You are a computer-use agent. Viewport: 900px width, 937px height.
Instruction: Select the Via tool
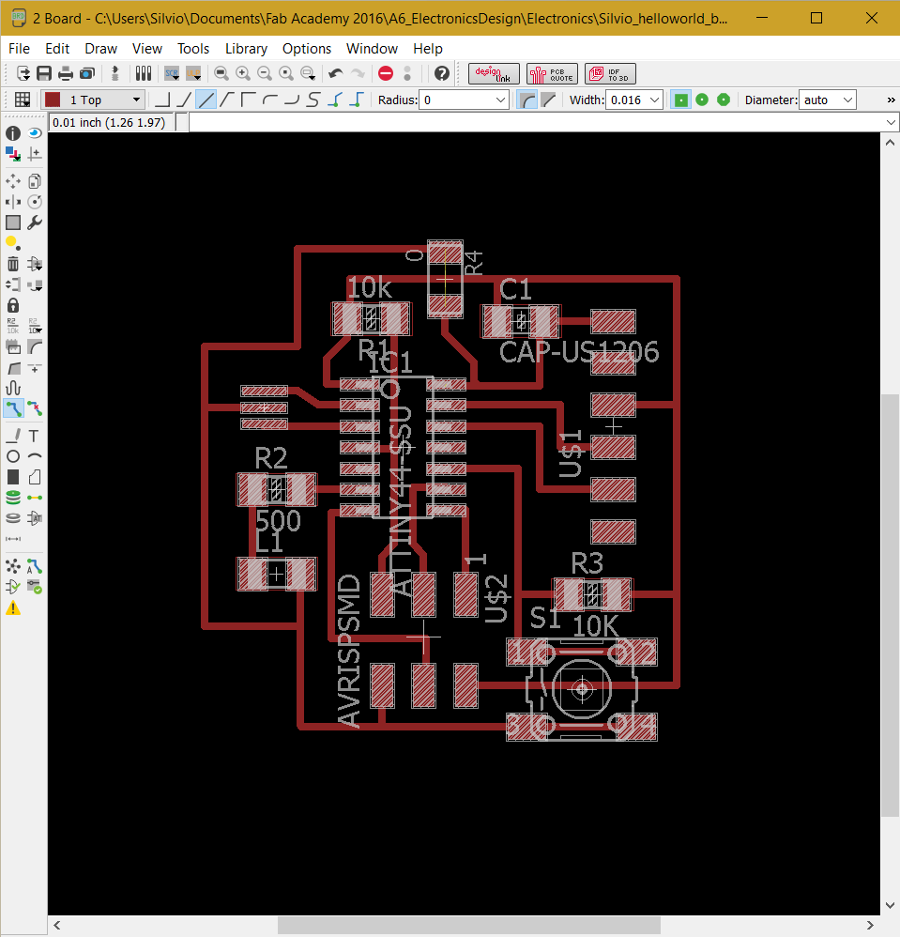pyautogui.click(x=13, y=497)
